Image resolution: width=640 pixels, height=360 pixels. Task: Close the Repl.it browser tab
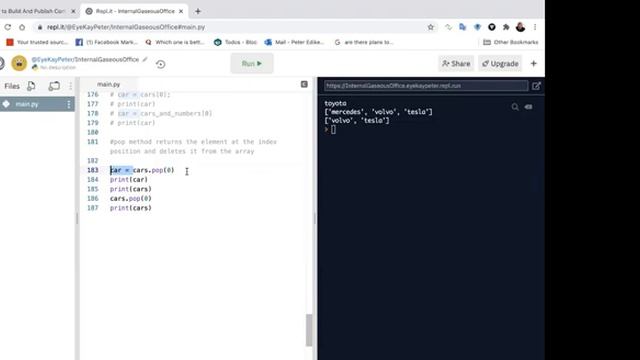(181, 11)
